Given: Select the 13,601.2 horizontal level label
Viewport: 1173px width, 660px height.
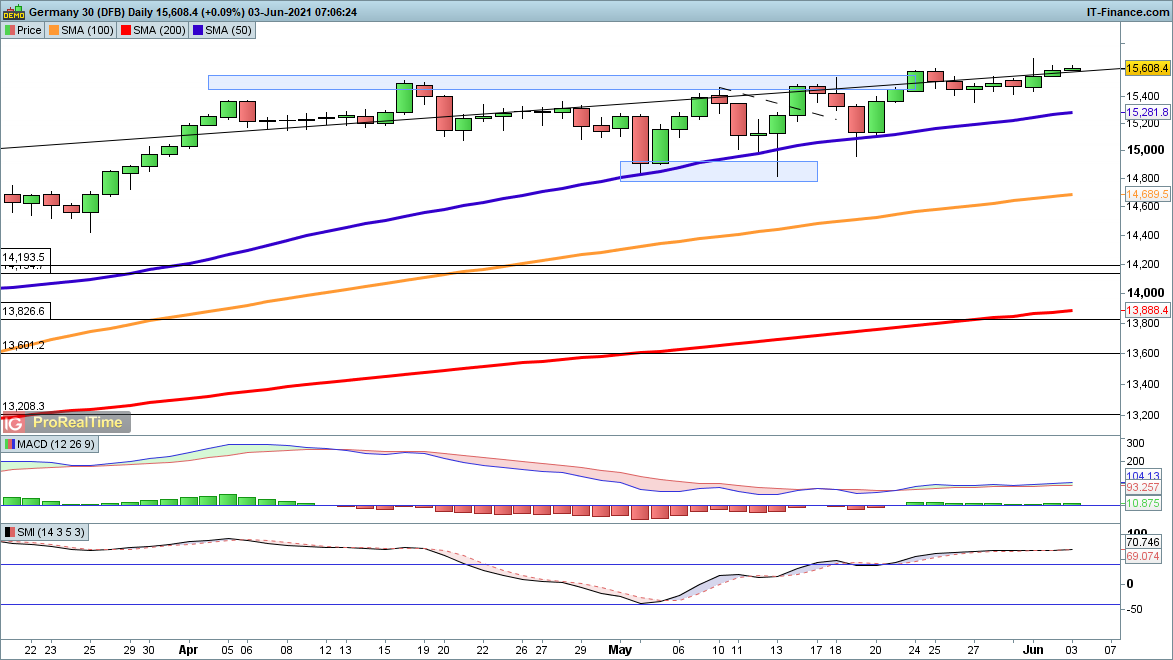Looking at the screenshot, I should pyautogui.click(x=24, y=345).
